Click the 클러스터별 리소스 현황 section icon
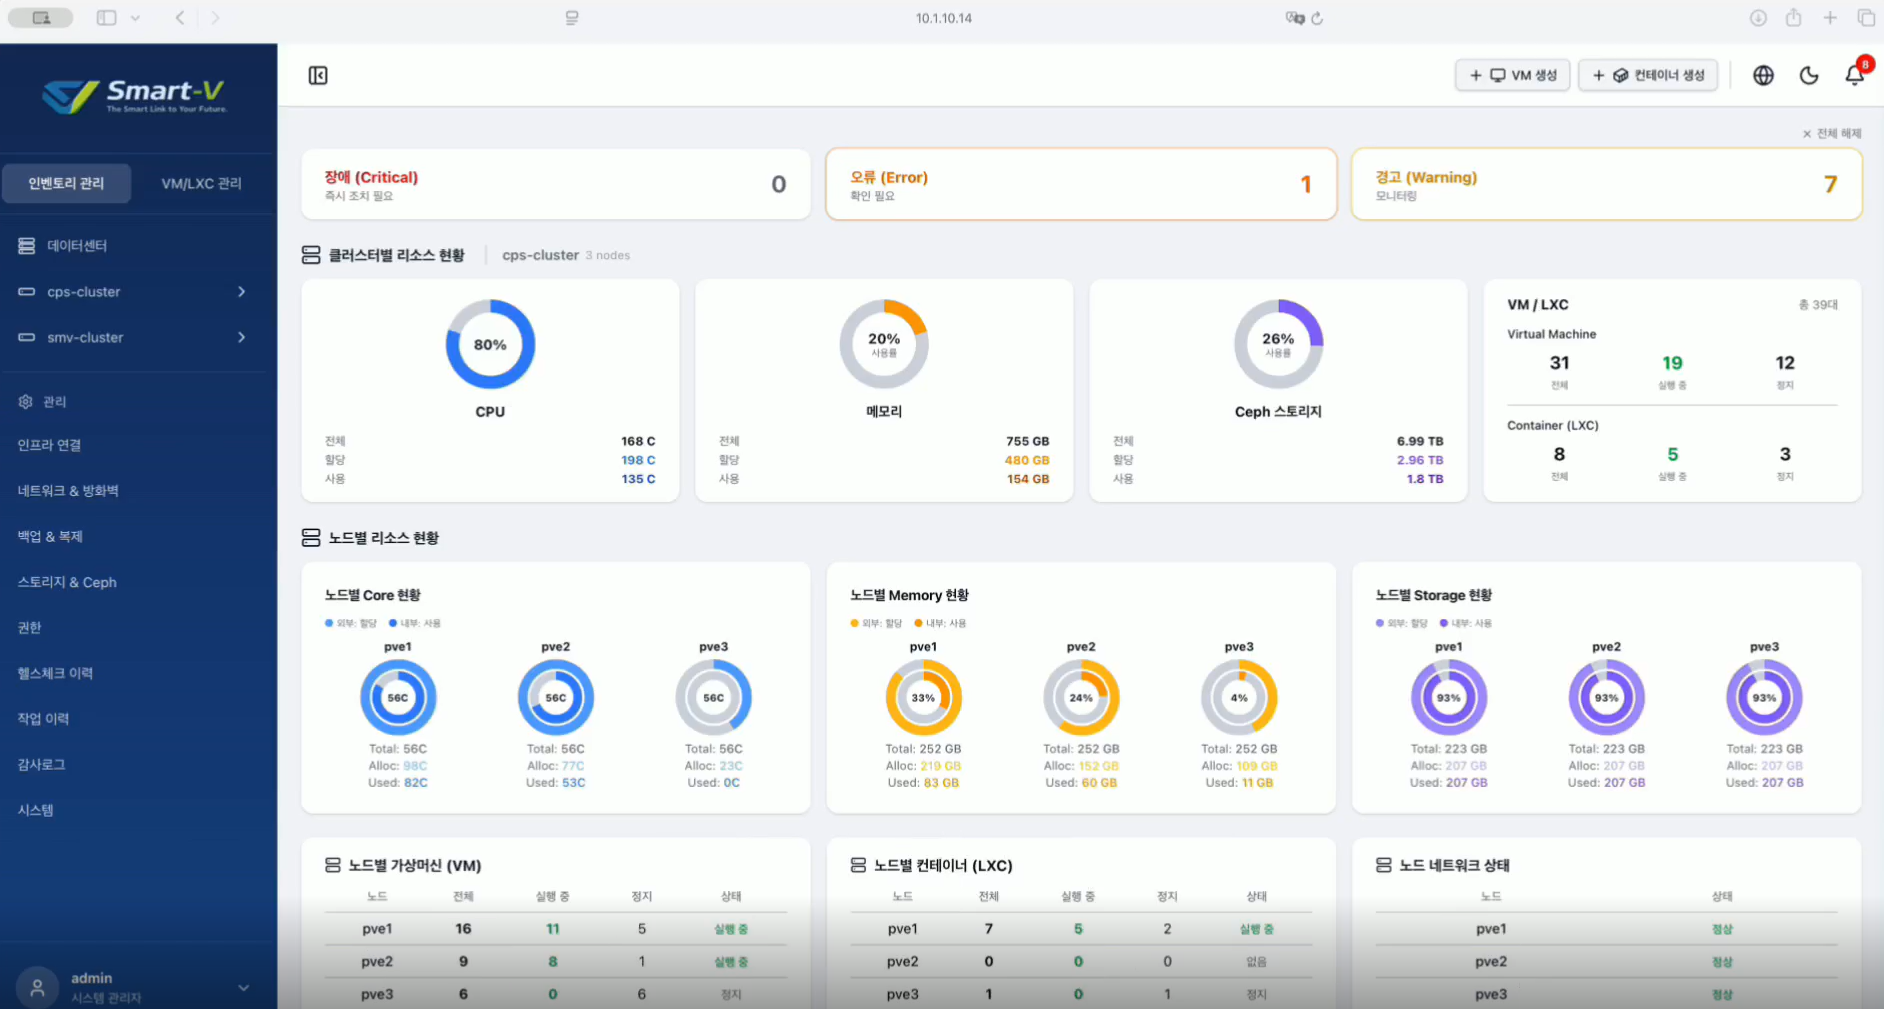 coord(311,255)
